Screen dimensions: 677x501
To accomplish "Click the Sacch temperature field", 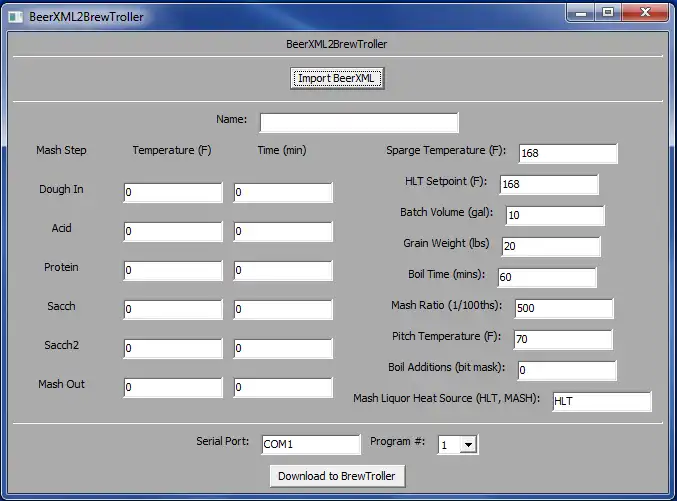I will [173, 309].
